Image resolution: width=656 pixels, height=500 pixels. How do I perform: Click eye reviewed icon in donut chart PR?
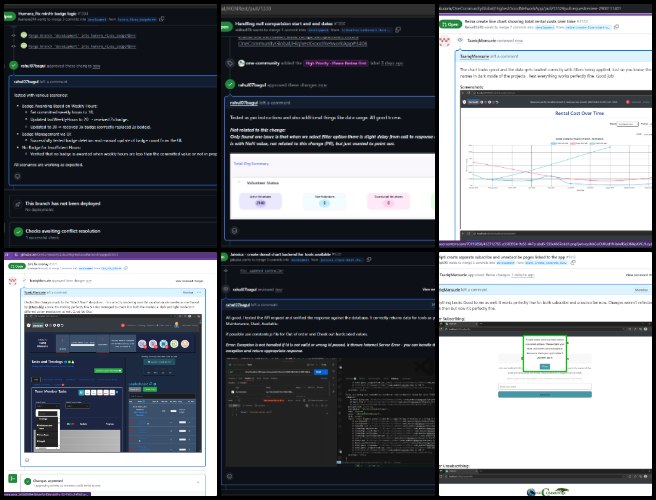[x=226, y=289]
